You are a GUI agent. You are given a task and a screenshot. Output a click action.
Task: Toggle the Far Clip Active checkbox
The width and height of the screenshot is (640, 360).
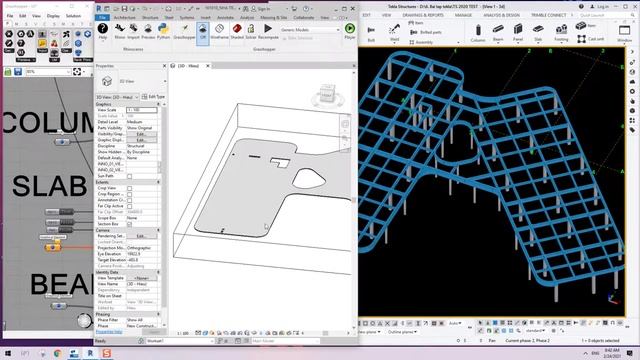coord(129,207)
